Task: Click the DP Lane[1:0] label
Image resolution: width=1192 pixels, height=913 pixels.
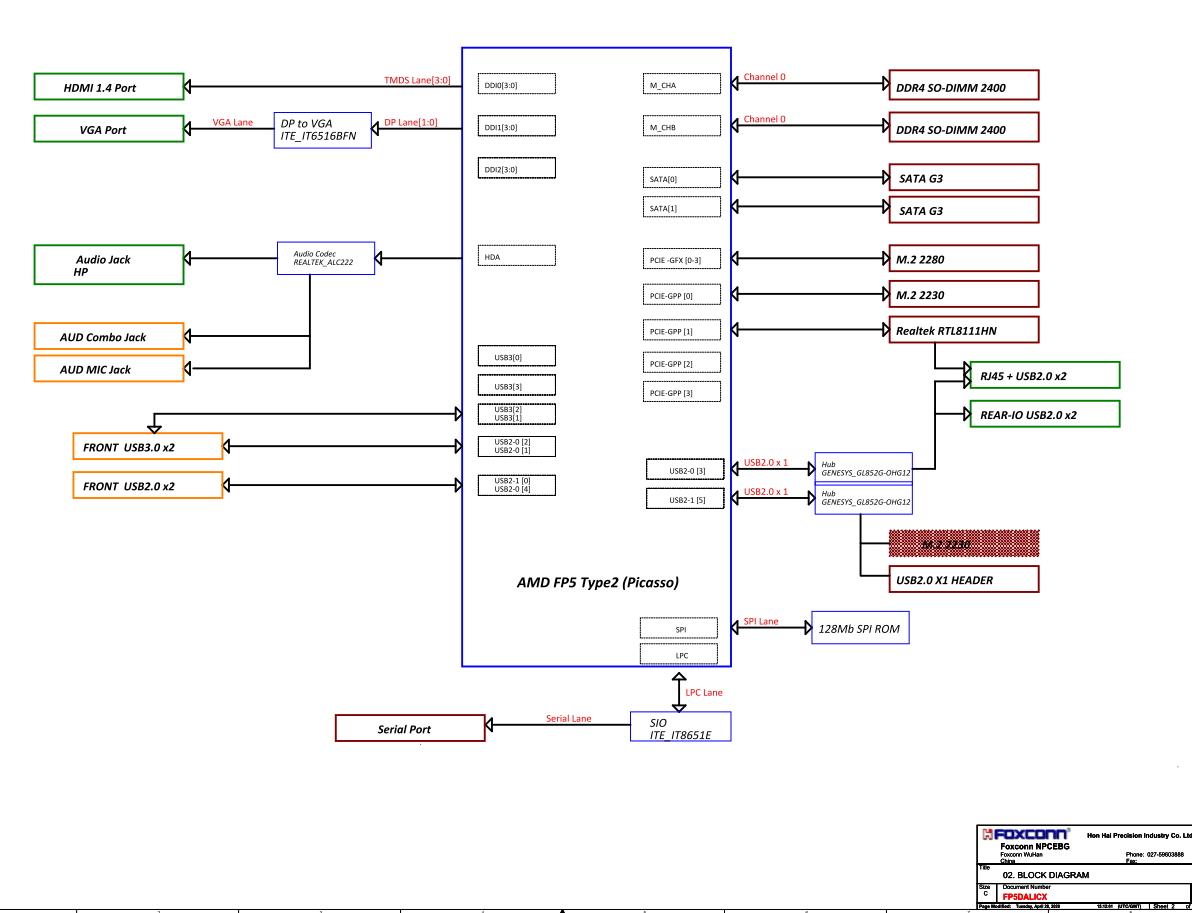Action: [411, 122]
